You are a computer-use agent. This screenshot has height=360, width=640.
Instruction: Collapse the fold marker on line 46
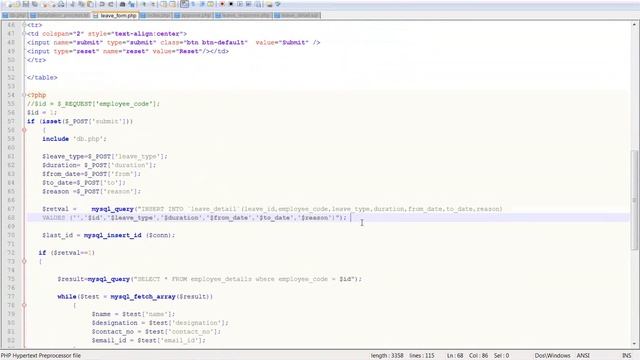point(24,25)
